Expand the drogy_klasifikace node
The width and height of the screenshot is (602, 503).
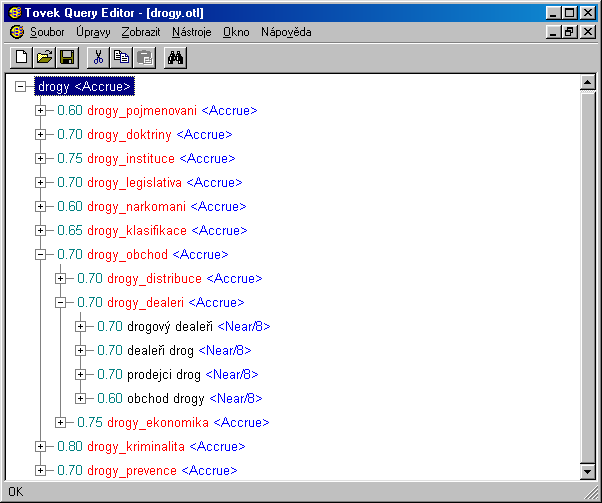tap(40, 231)
